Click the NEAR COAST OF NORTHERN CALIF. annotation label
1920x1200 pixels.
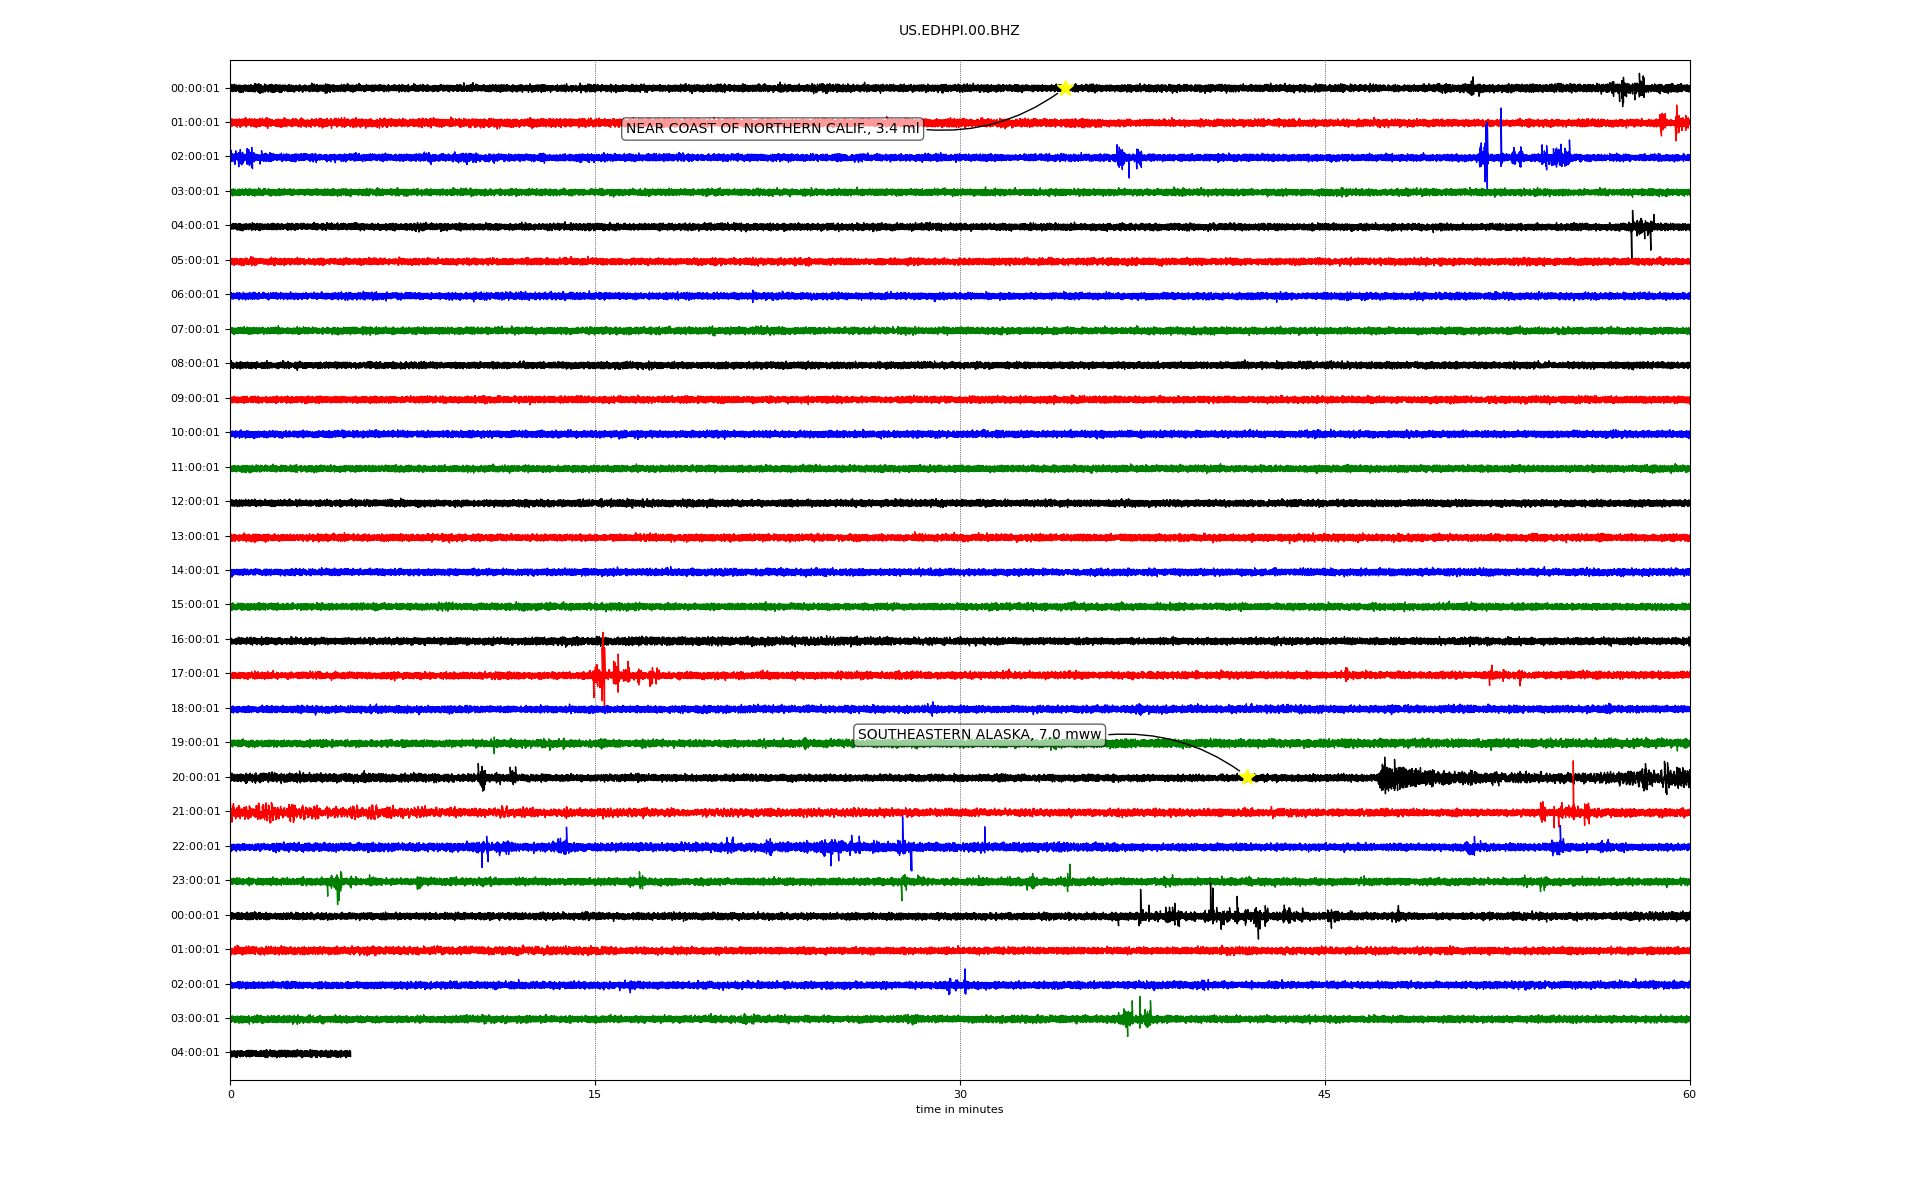pyautogui.click(x=772, y=129)
